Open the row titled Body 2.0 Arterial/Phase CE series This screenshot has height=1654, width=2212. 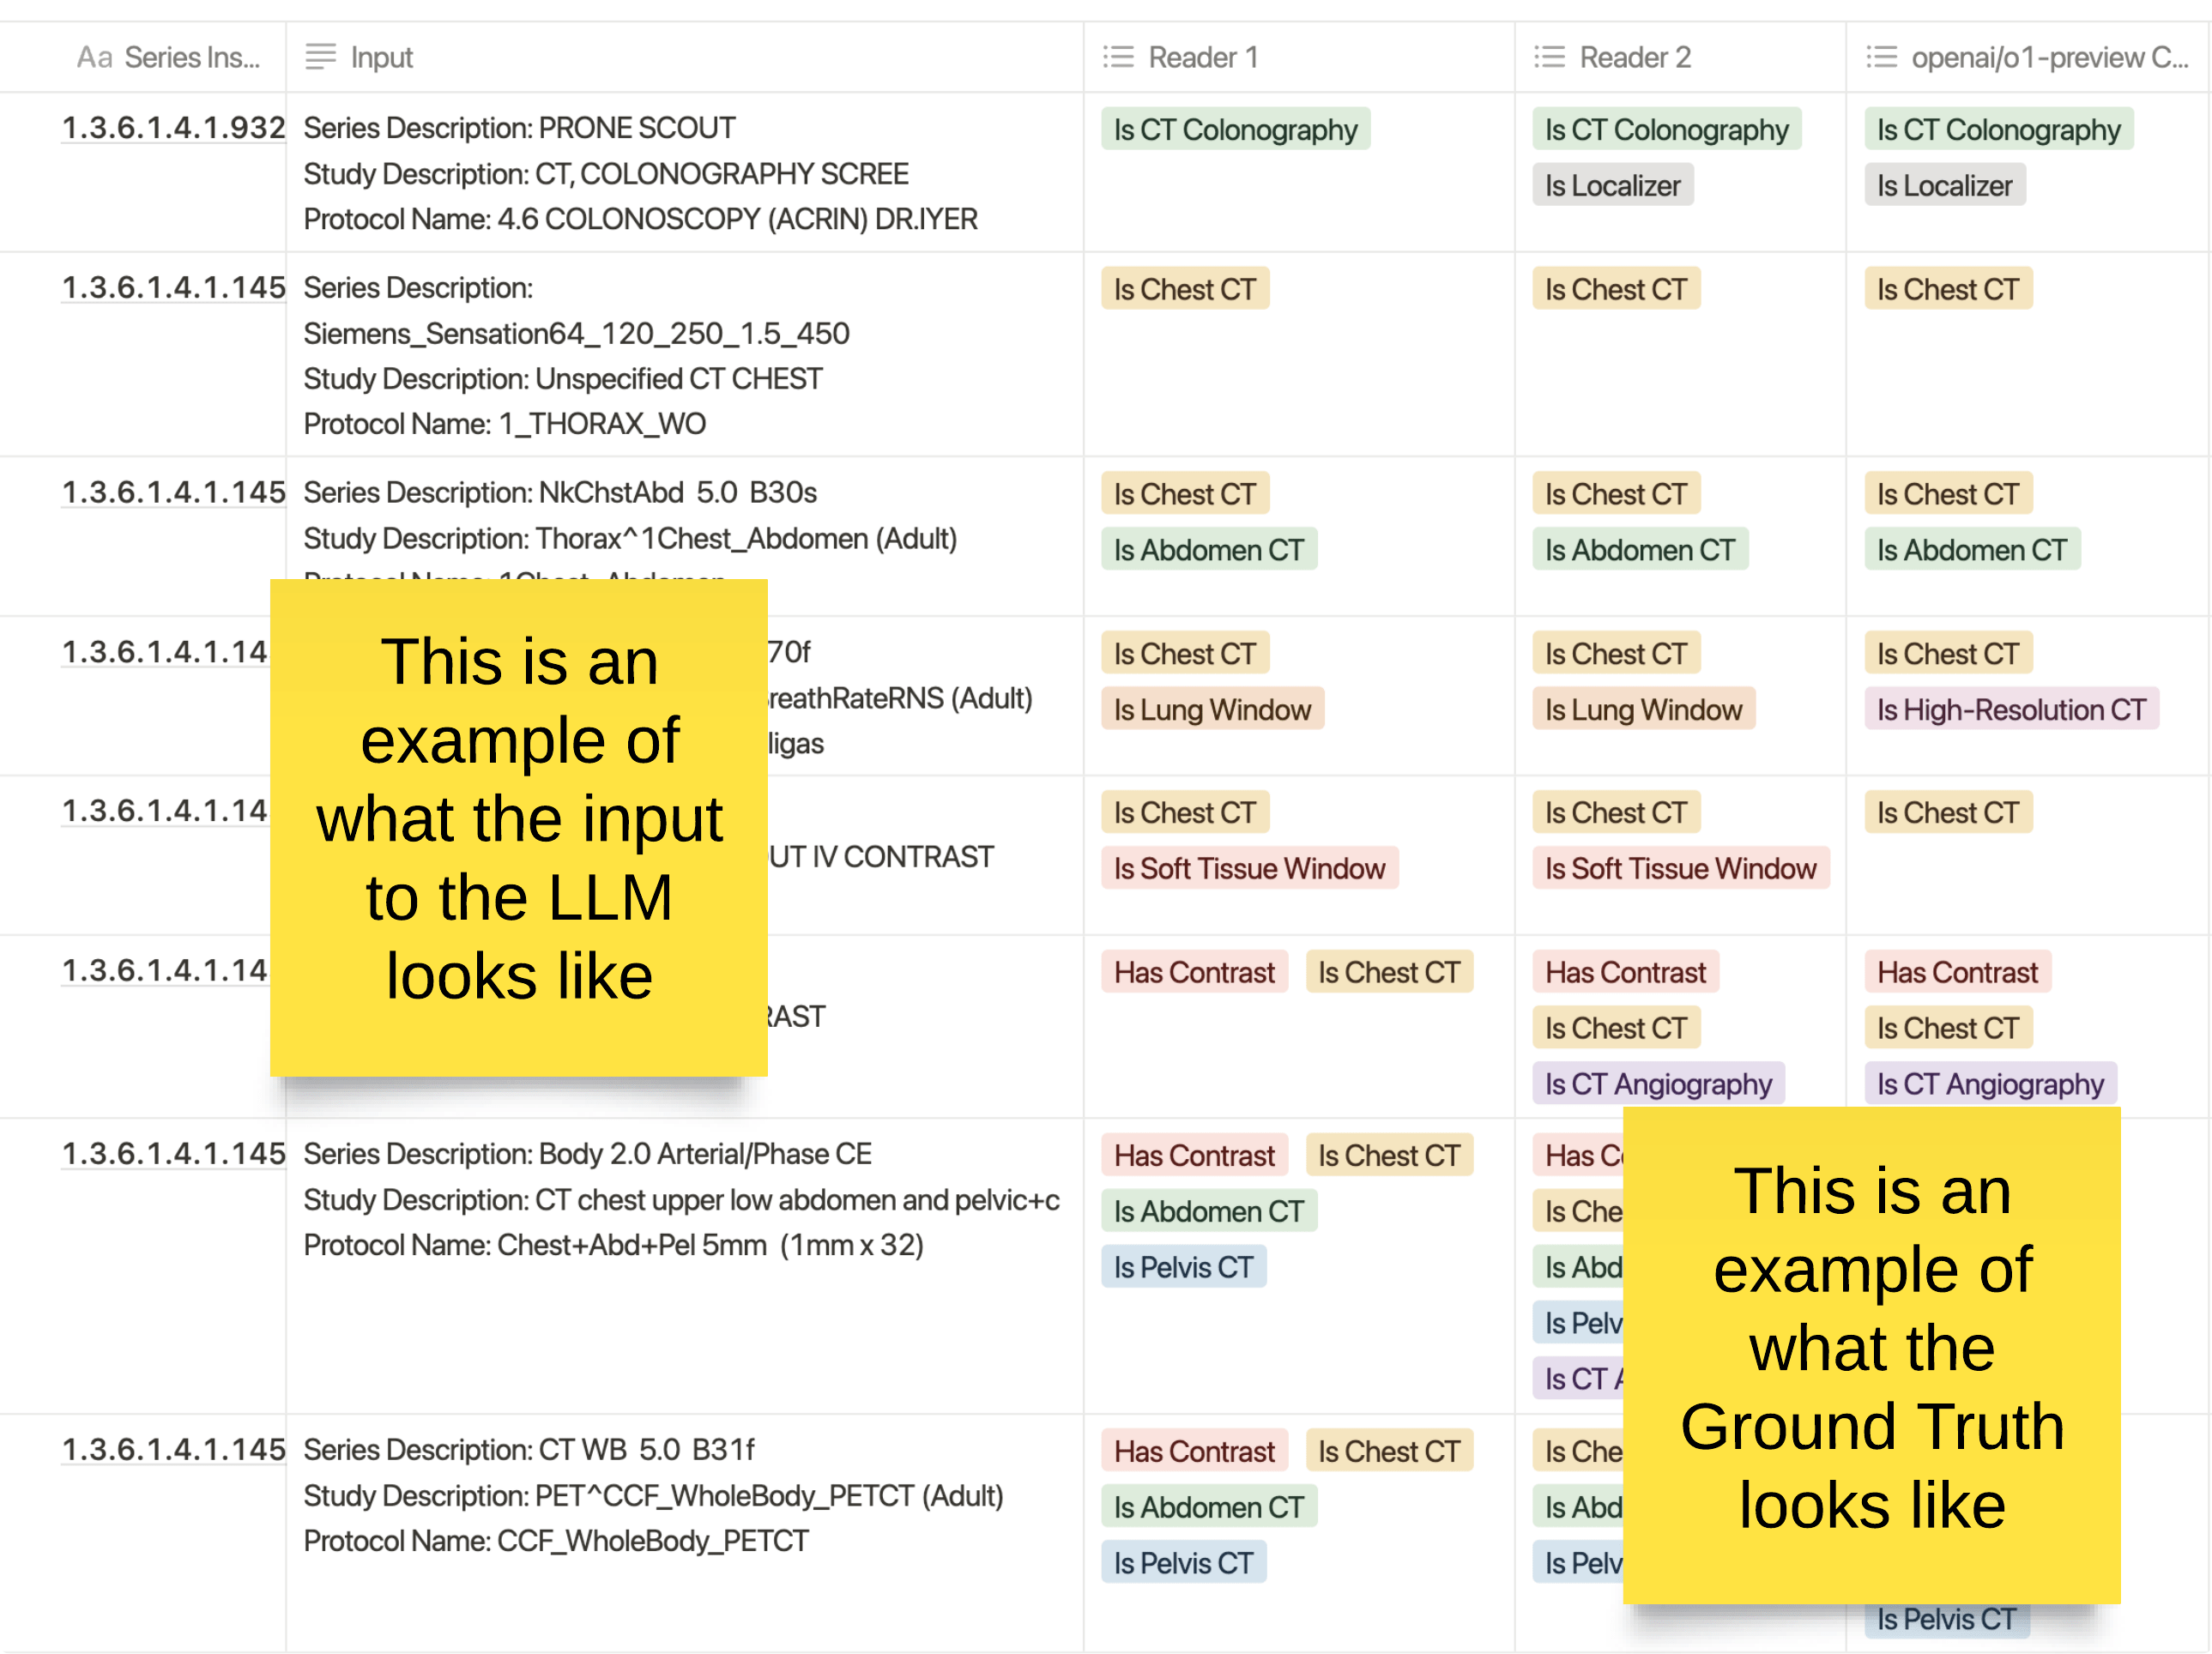(173, 1153)
